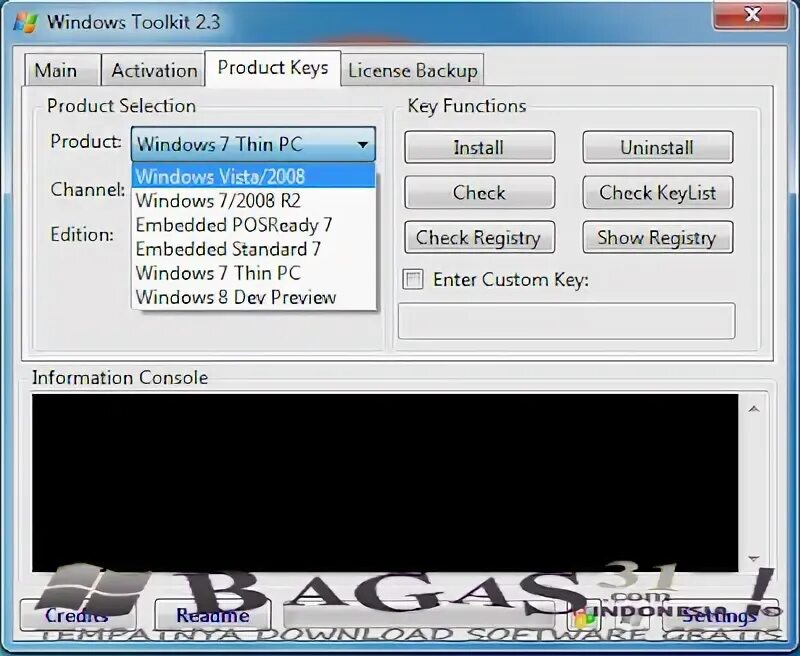Choose Windows 7/2008 R2 option
The image size is (800, 656).
pos(254,200)
